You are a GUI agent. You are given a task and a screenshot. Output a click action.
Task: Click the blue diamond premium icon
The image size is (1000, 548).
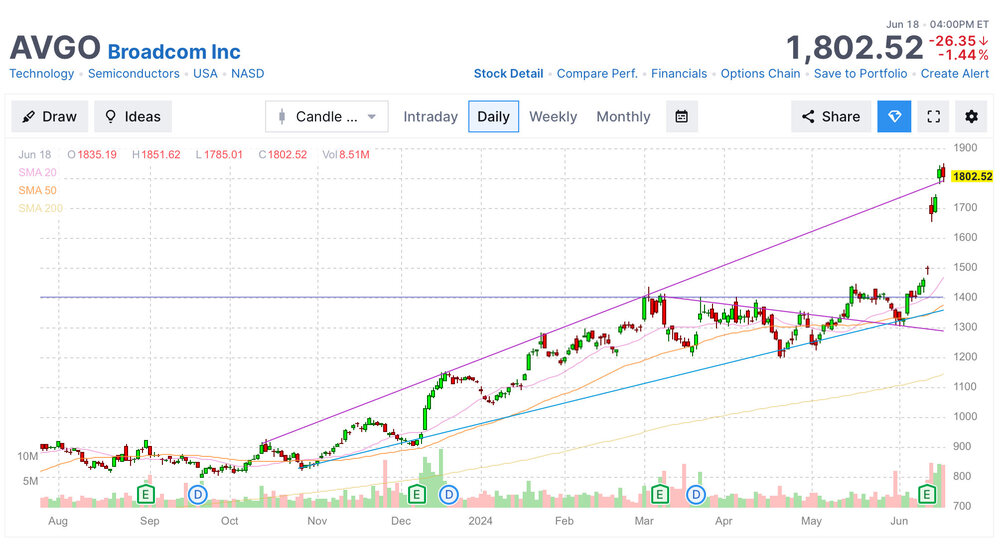click(894, 116)
